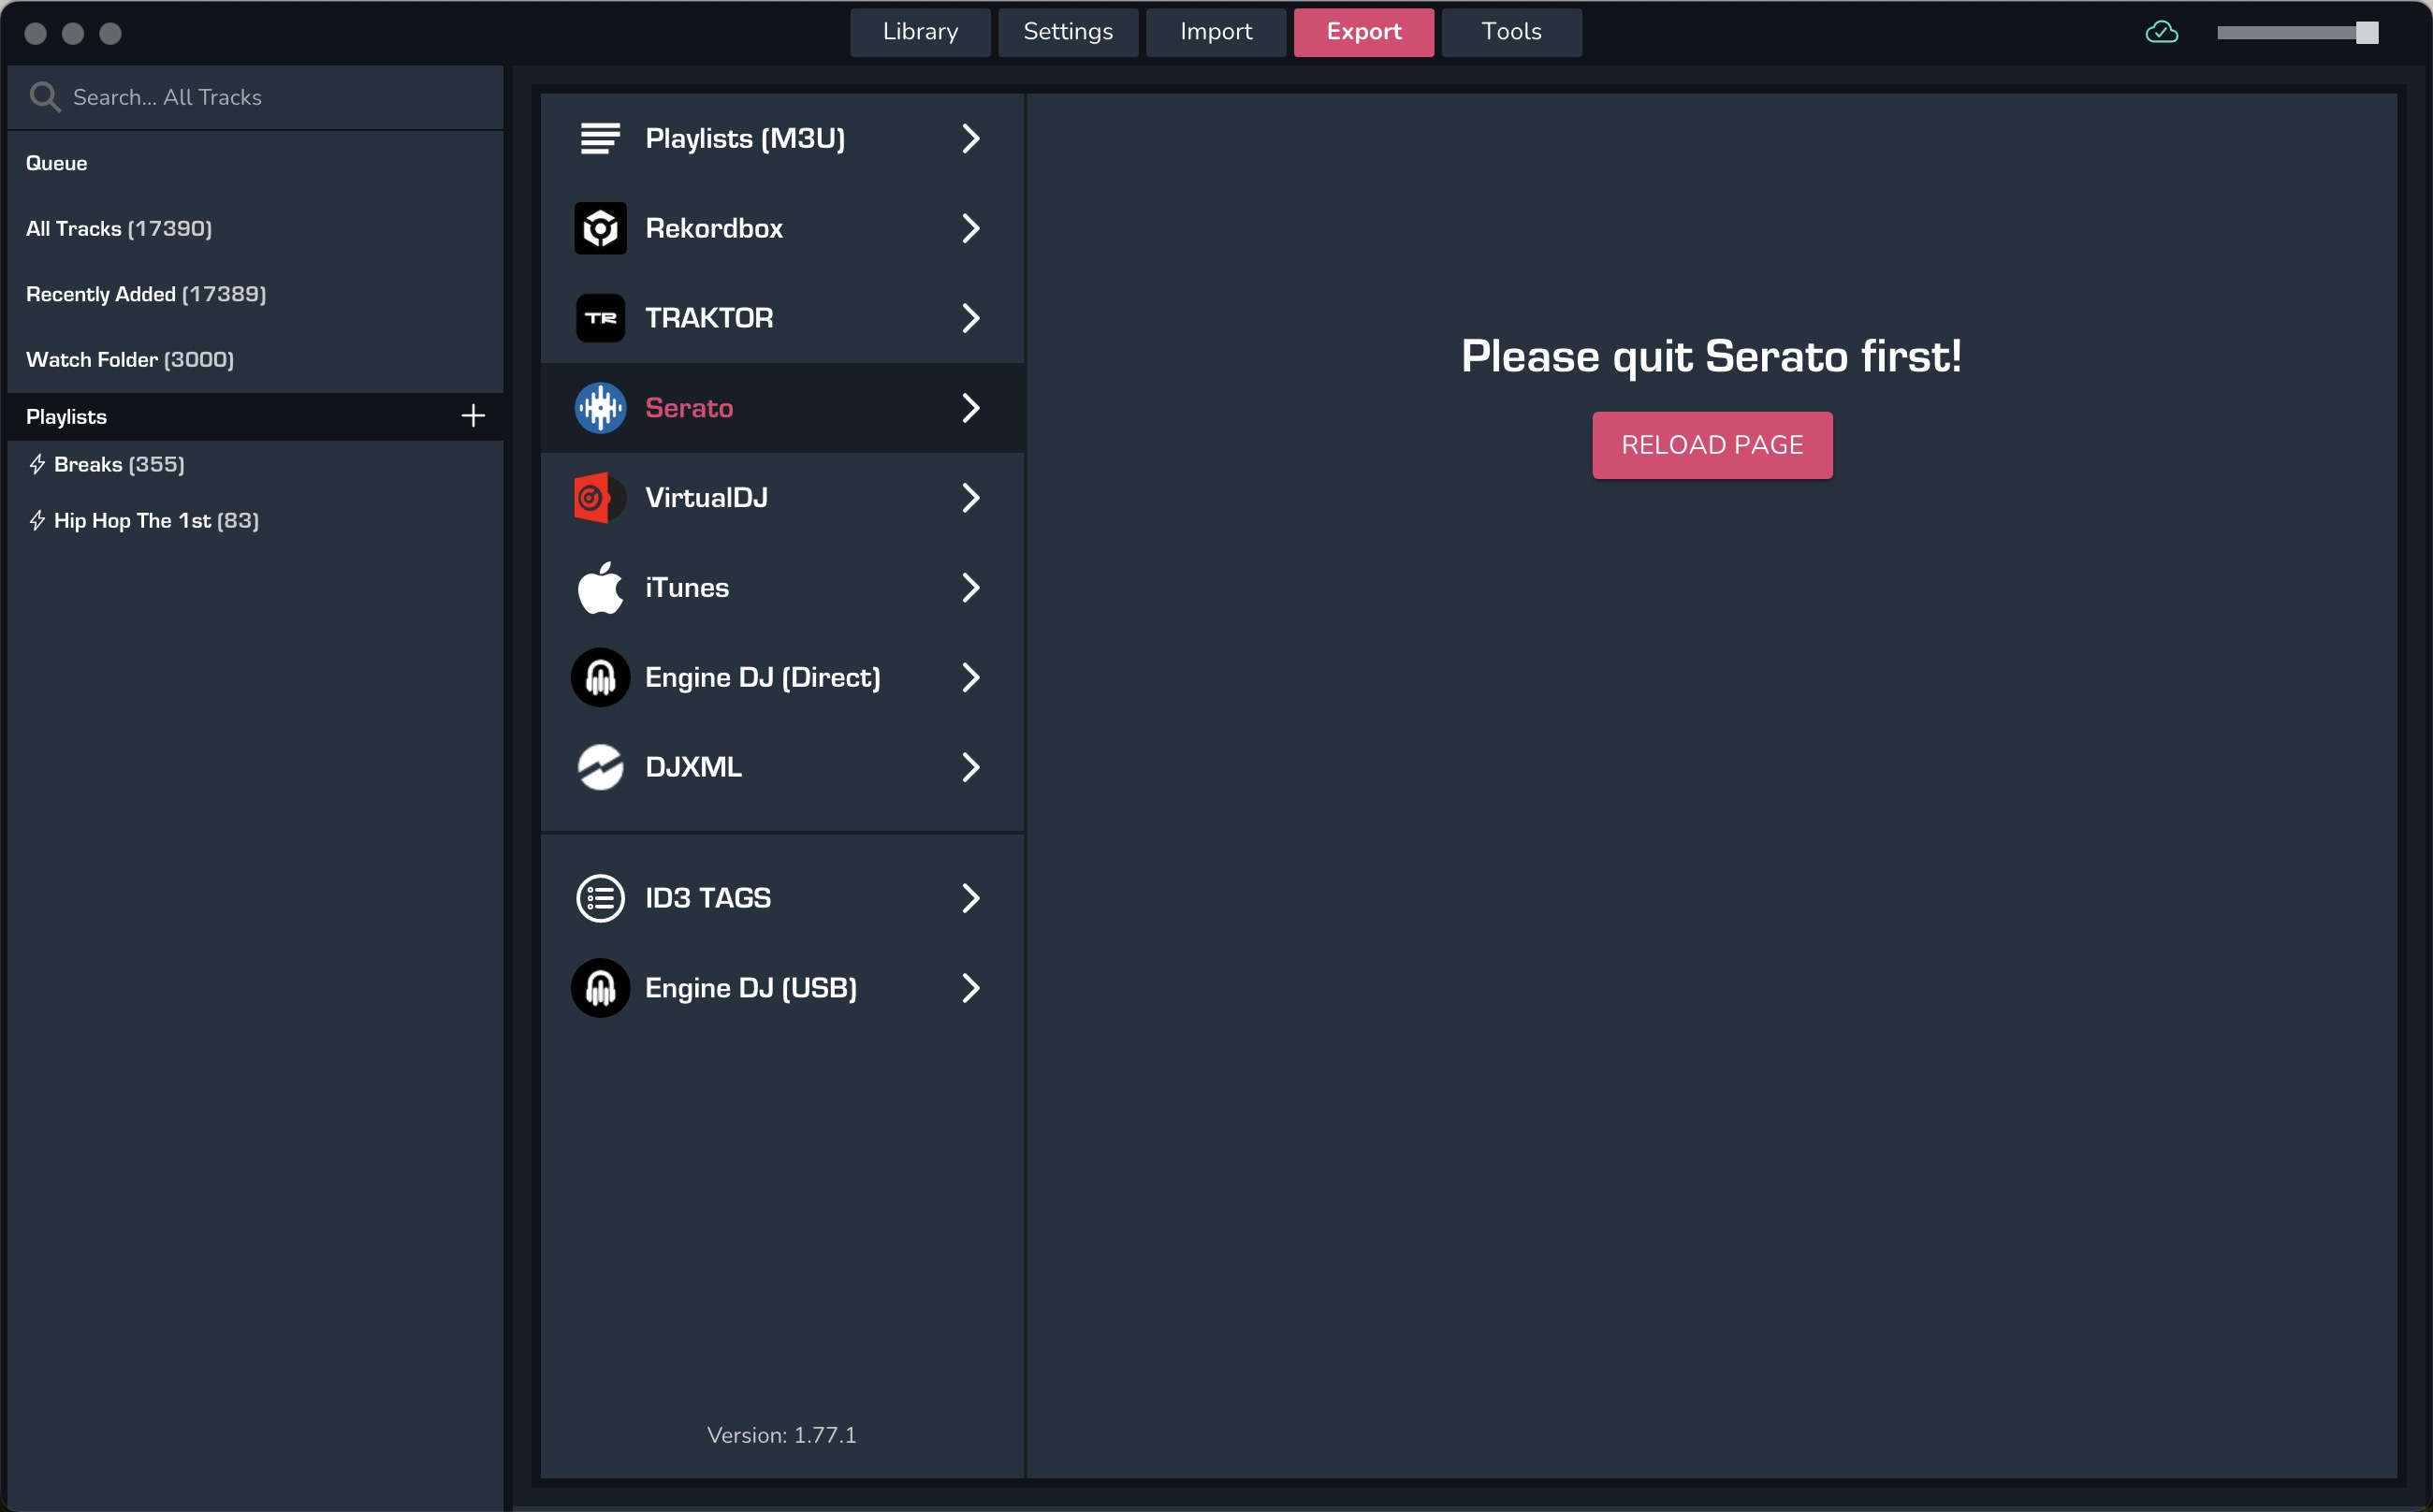Add new playlist with plus icon
Viewport: 2433px width, 1512px height.
[x=473, y=416]
